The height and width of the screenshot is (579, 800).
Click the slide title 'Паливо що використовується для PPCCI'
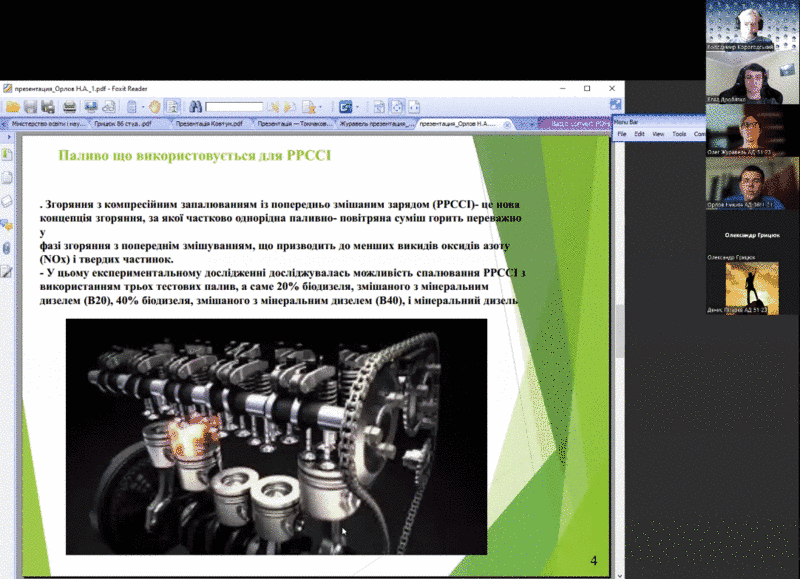click(x=195, y=155)
